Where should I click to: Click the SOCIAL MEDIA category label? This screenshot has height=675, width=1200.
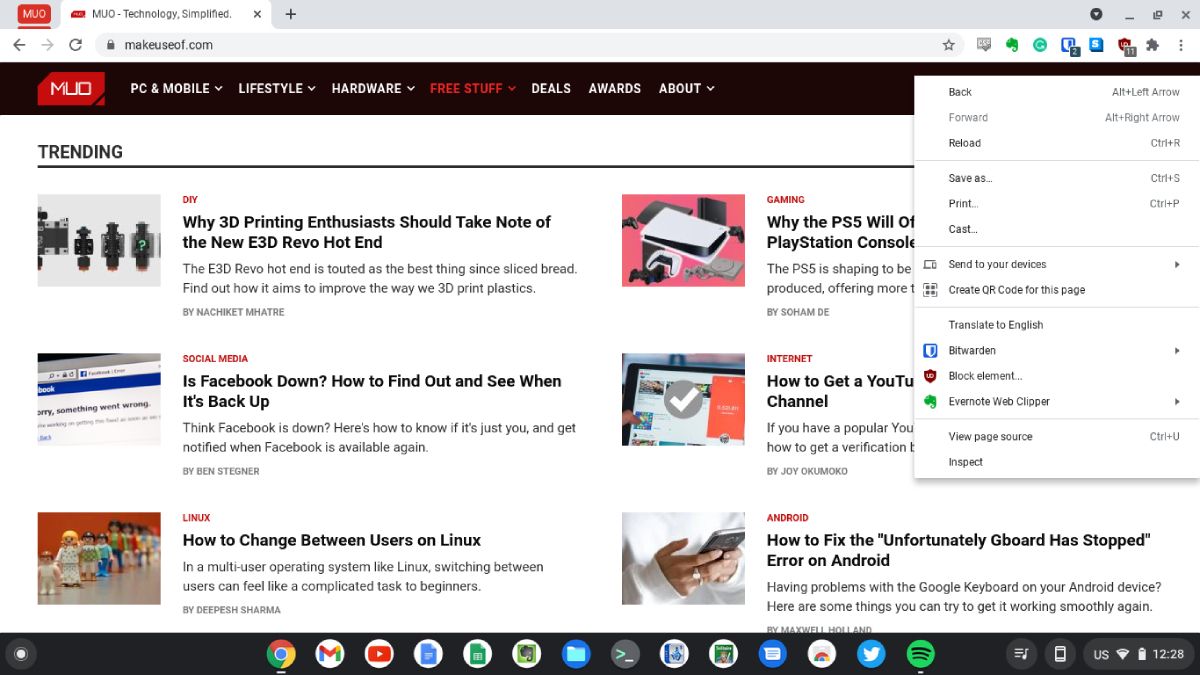click(x=215, y=358)
